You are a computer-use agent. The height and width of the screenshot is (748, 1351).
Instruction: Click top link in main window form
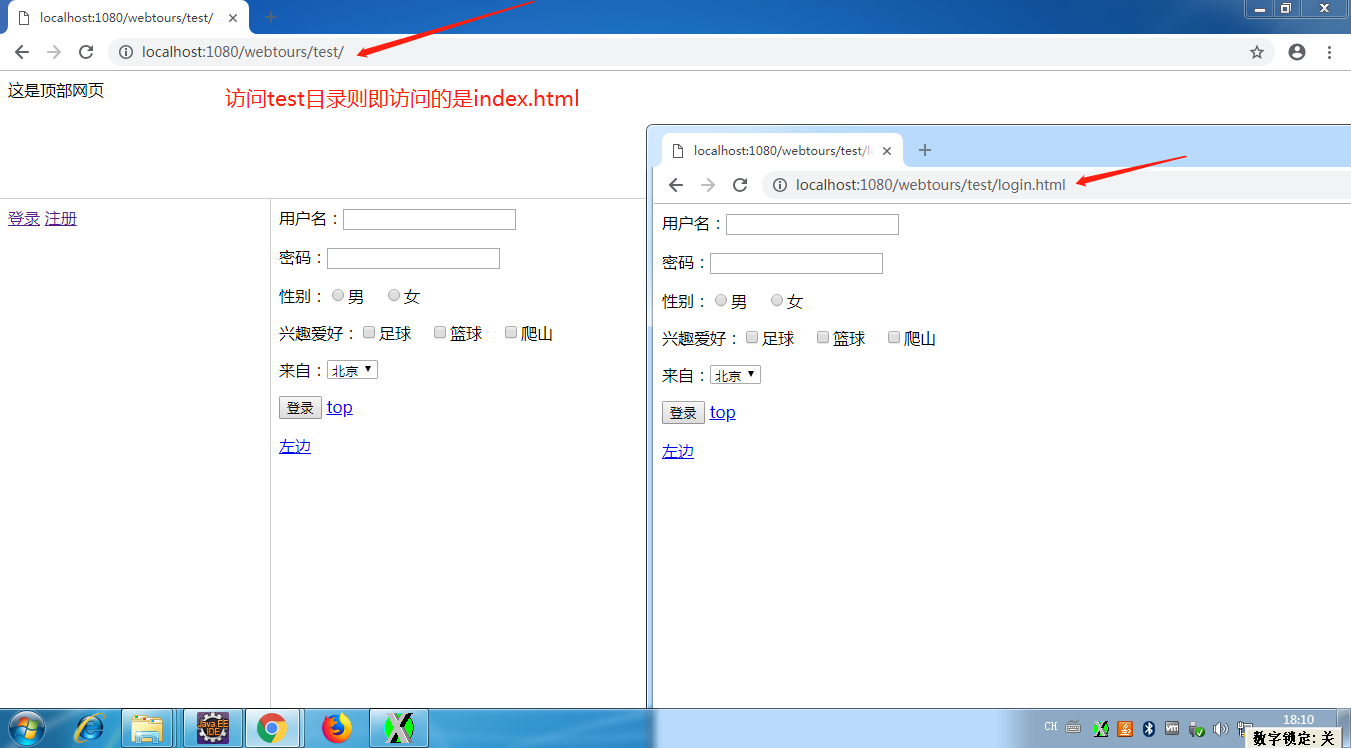click(340, 407)
